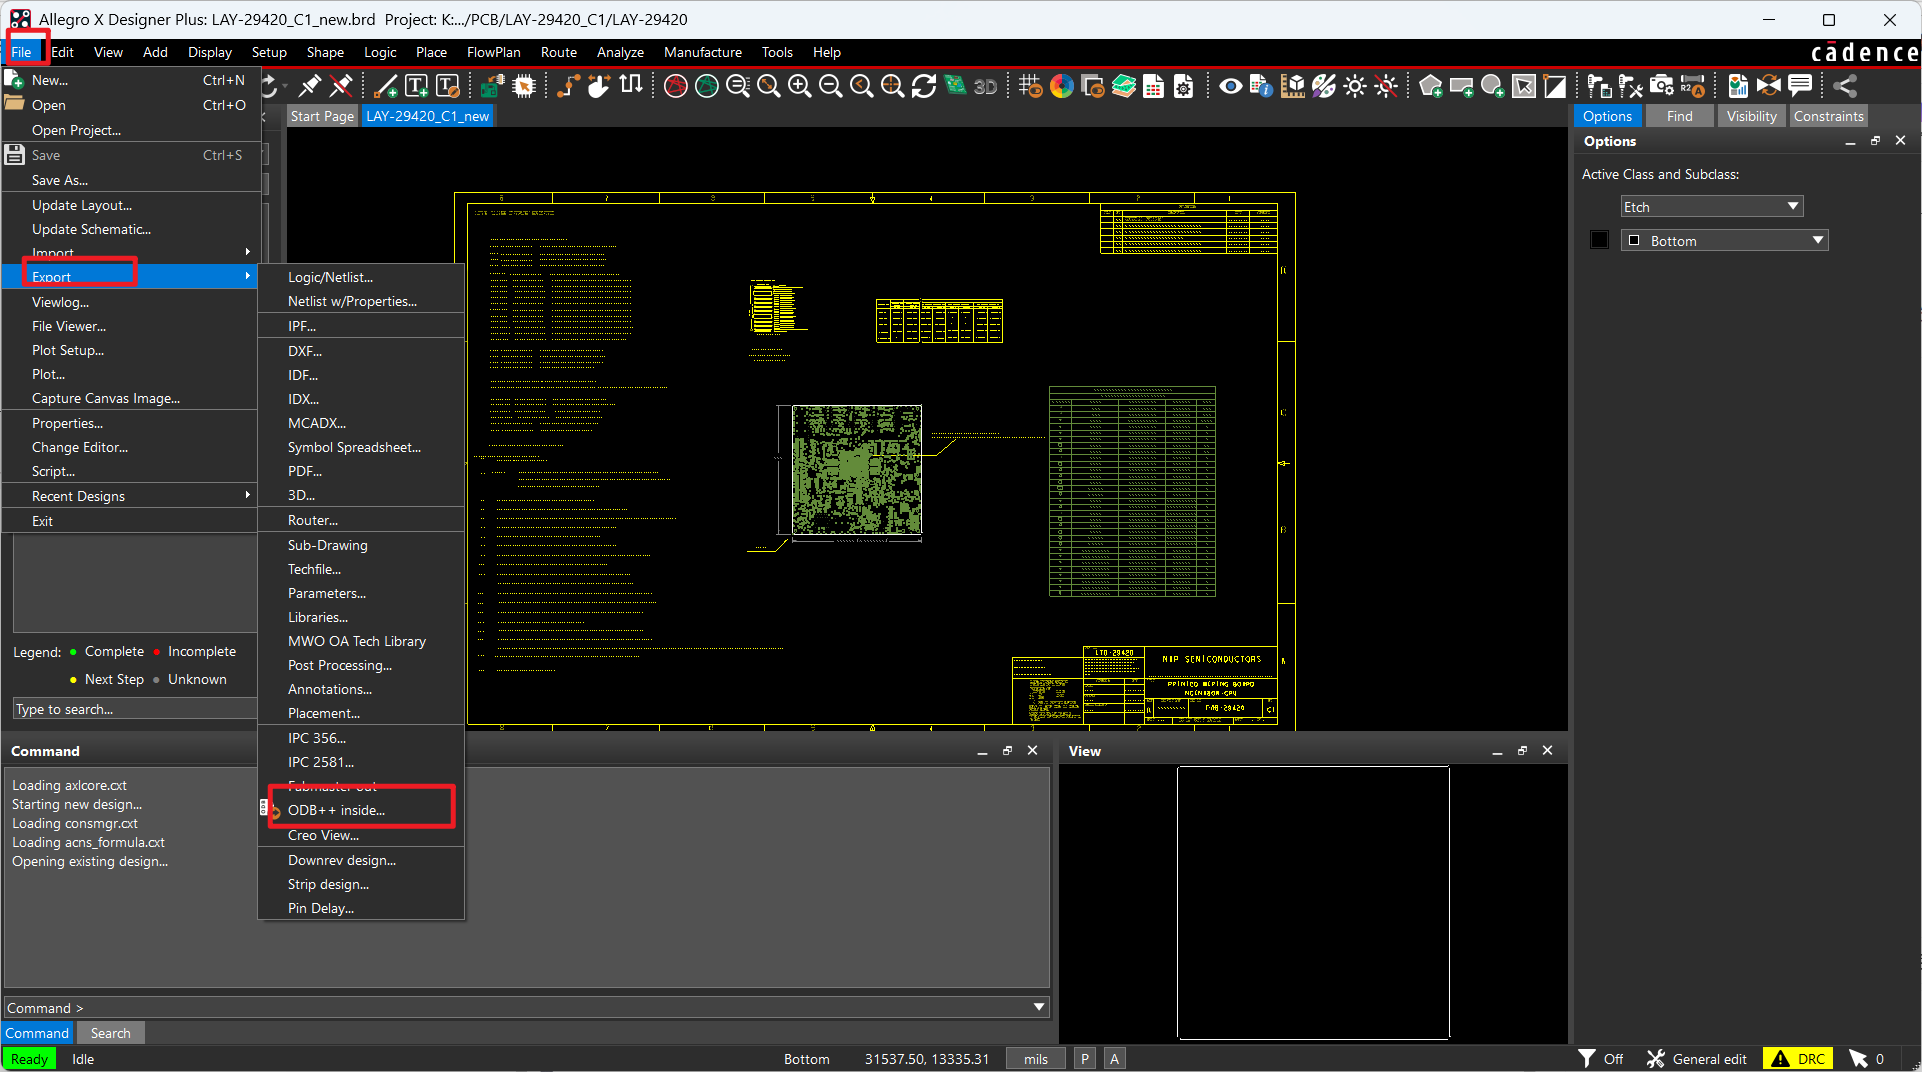Click the Slide (hand) tool icon
1922x1072 pixels.
tap(599, 86)
